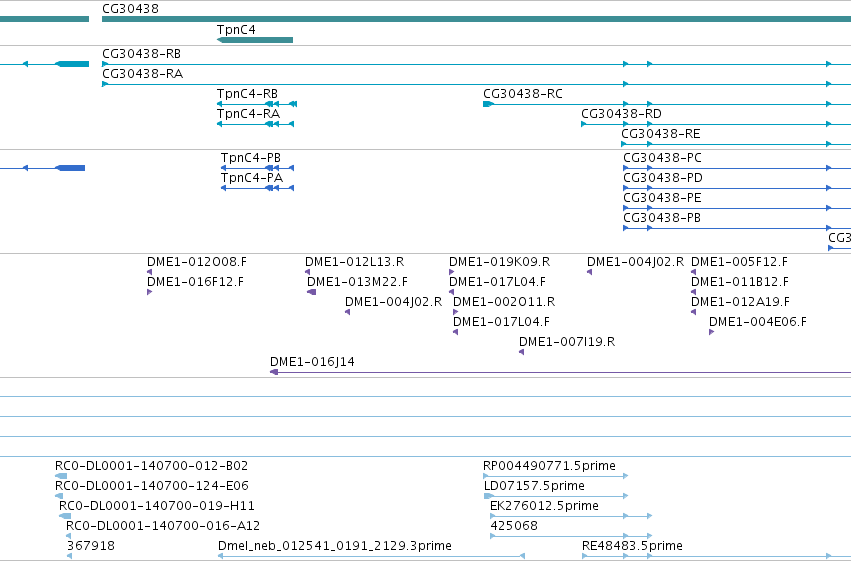Viewport: 851px width, 561px height.
Task: Click the CG30438-PB protein label
Action: click(662, 218)
